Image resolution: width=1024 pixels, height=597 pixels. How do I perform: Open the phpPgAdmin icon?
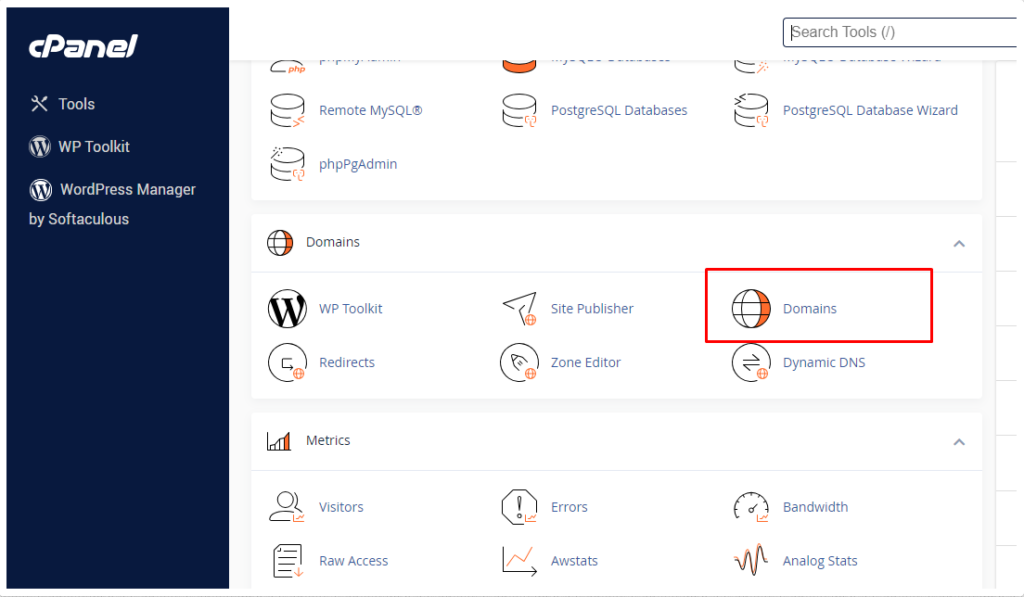287,164
